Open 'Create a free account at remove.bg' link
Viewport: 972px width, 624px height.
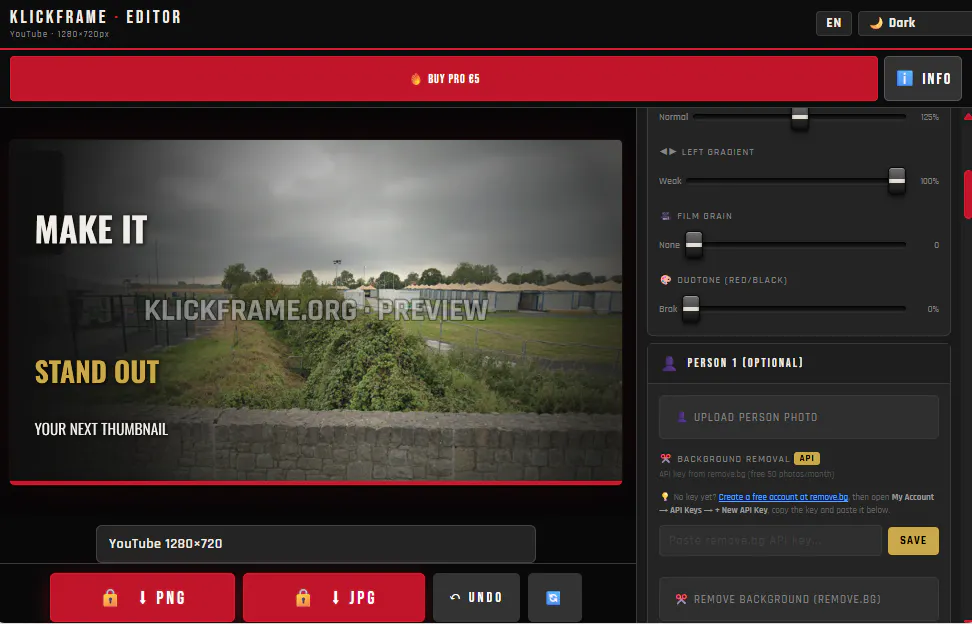783,497
